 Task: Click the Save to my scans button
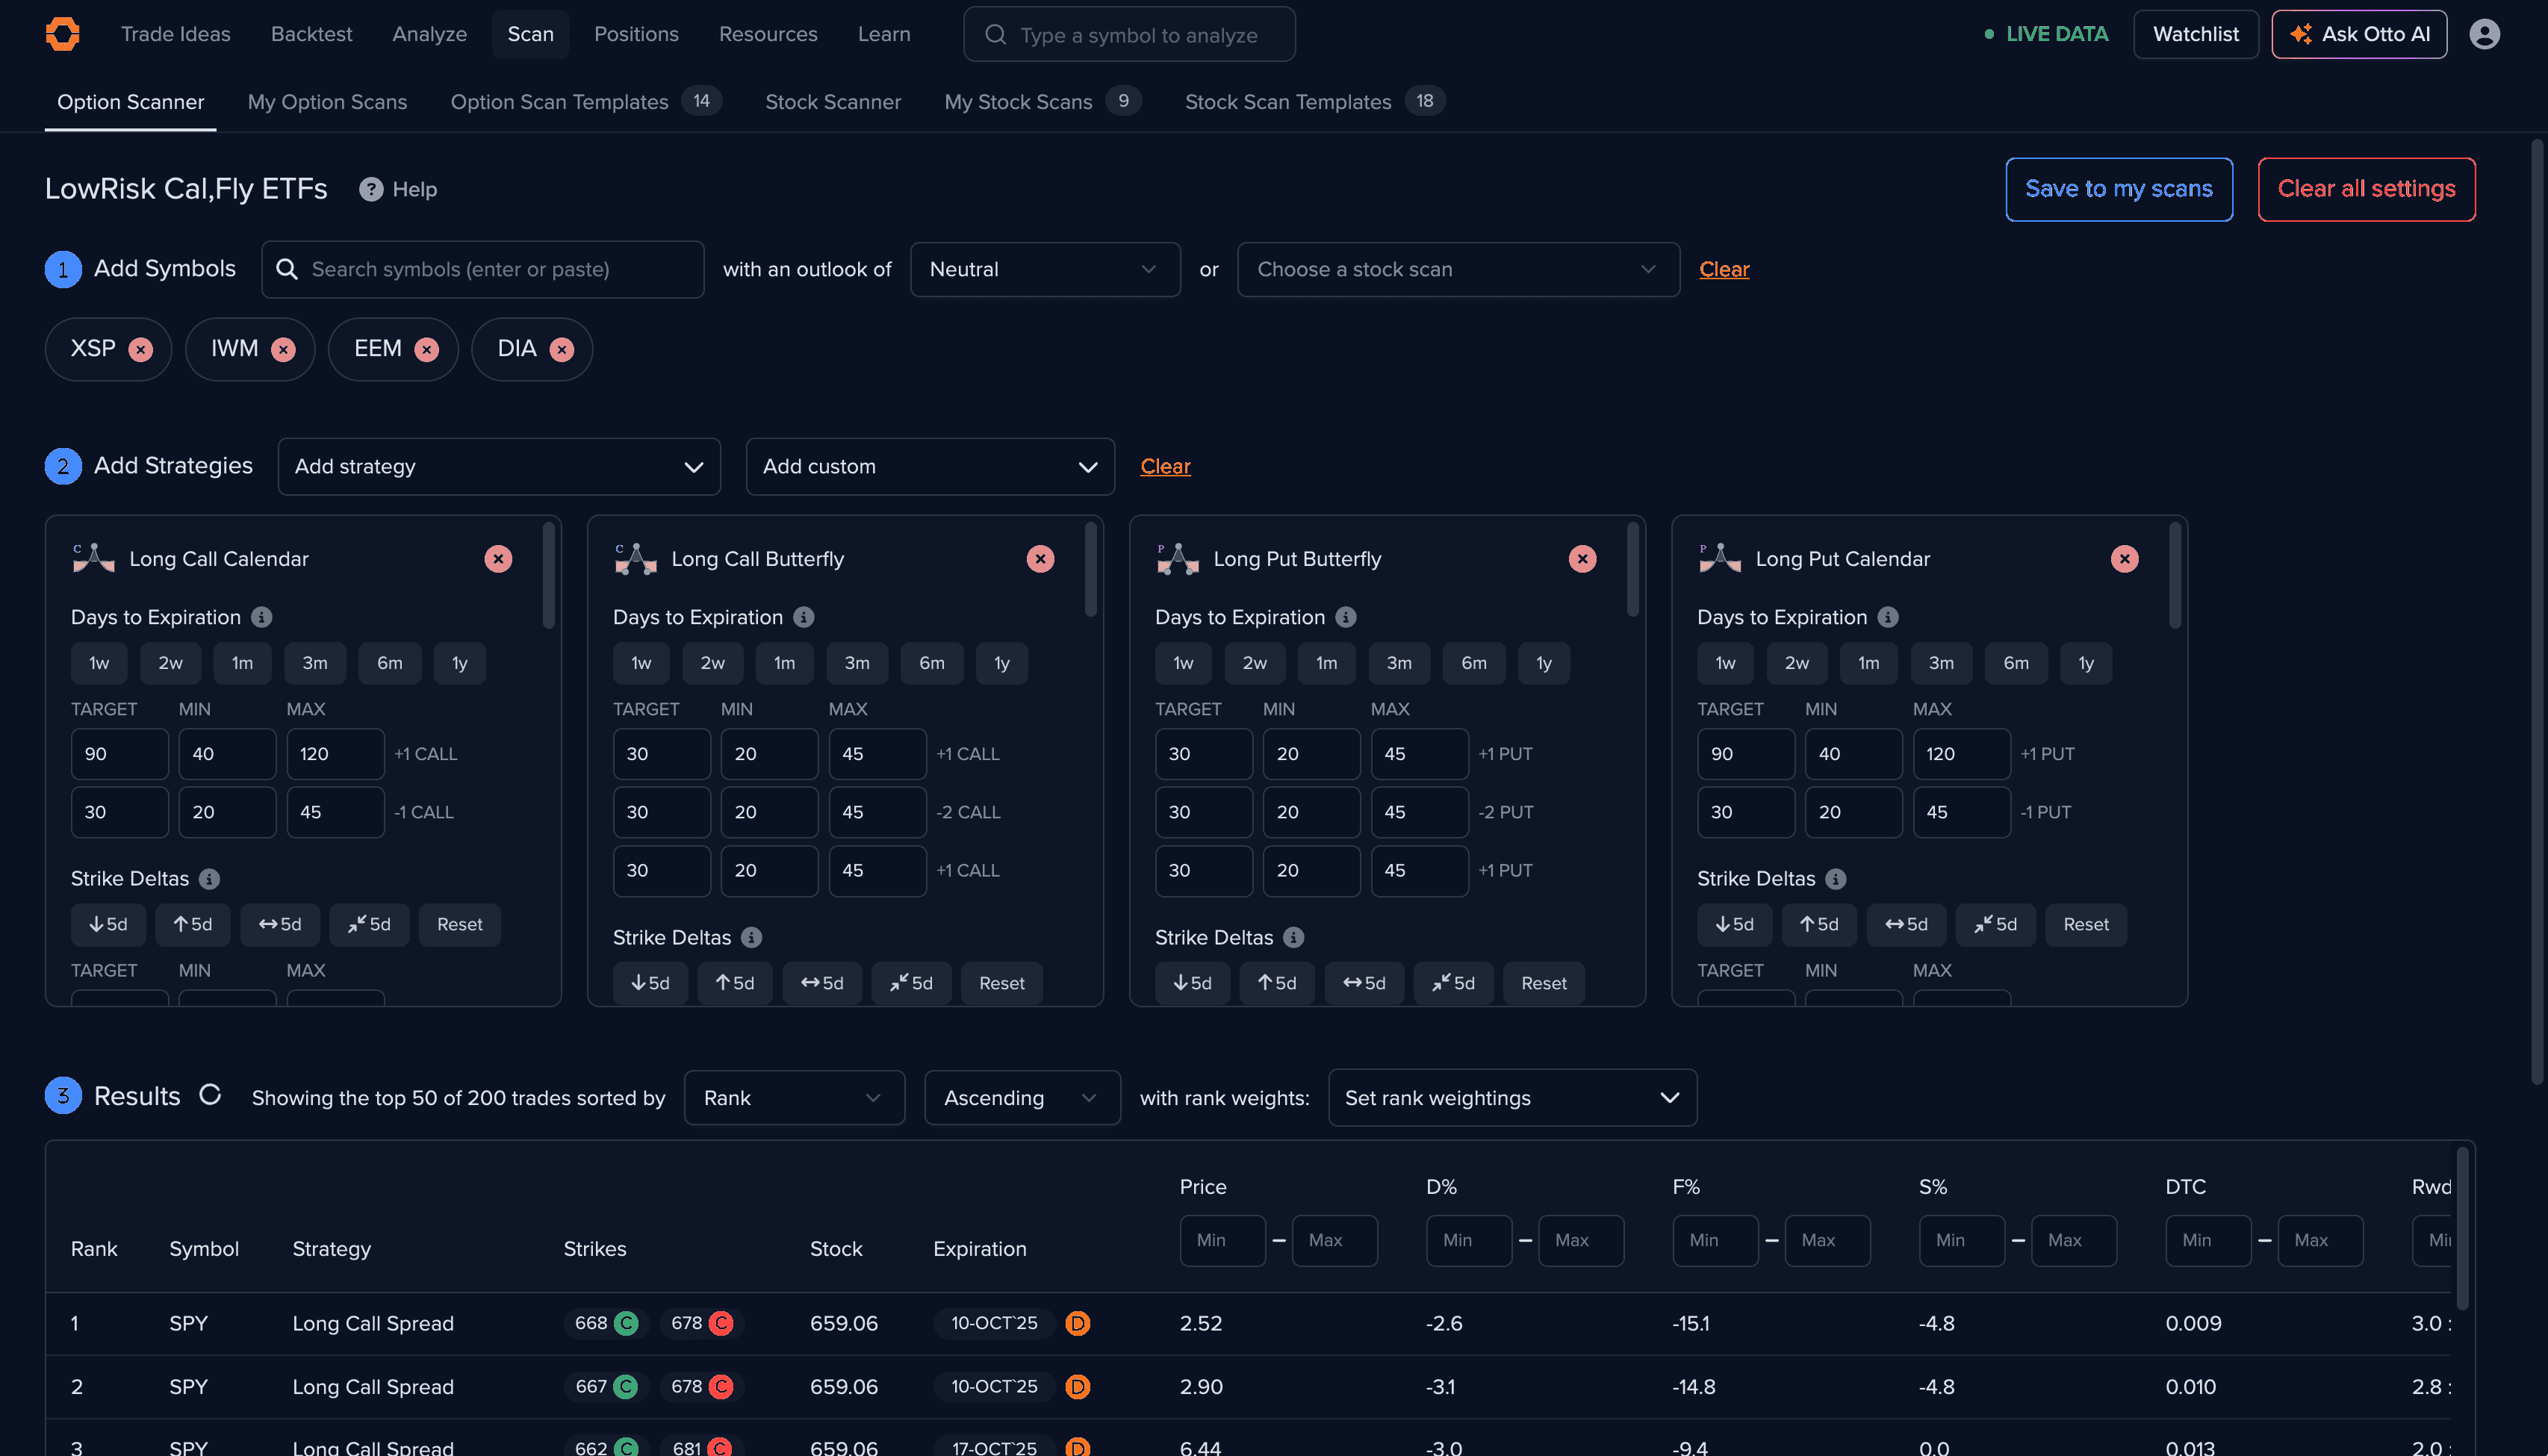coord(2118,189)
